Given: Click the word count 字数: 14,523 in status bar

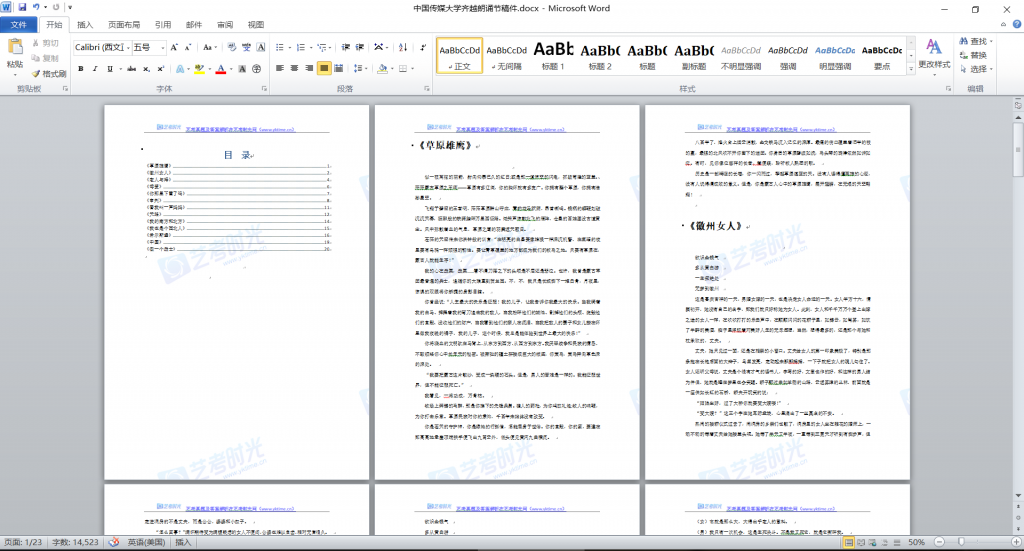Looking at the screenshot, I should [x=76, y=542].
